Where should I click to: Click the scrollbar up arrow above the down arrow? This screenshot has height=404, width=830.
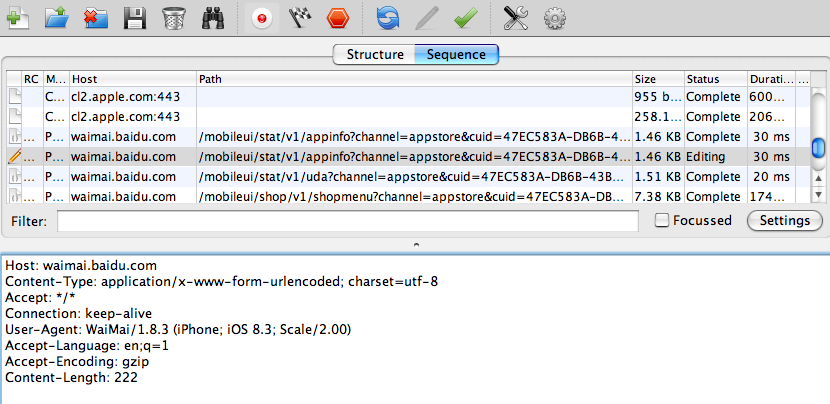[818, 179]
